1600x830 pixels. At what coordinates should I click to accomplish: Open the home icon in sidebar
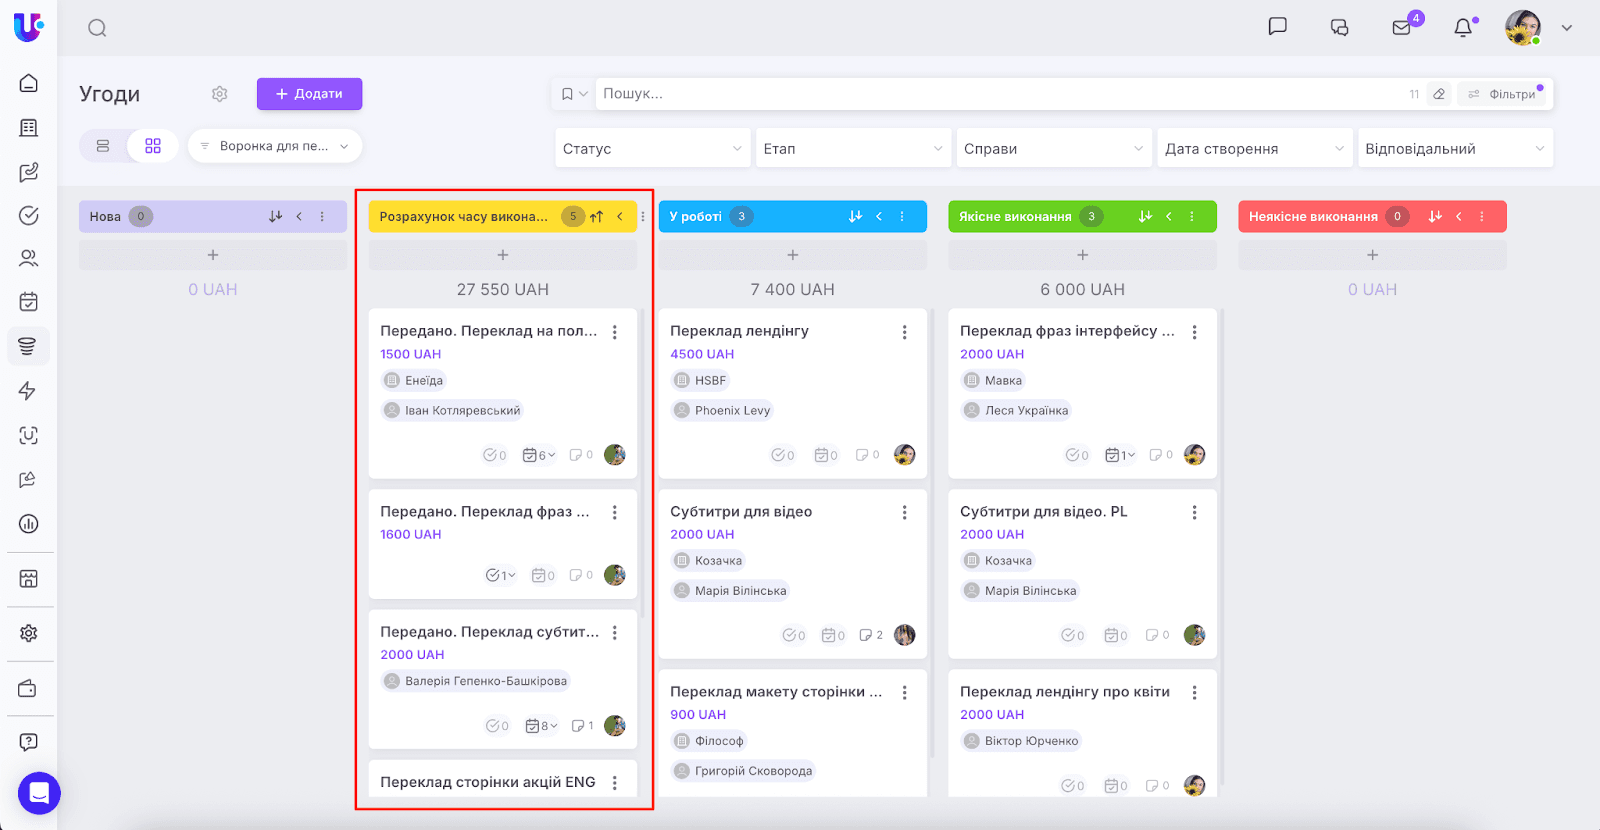coord(29,83)
